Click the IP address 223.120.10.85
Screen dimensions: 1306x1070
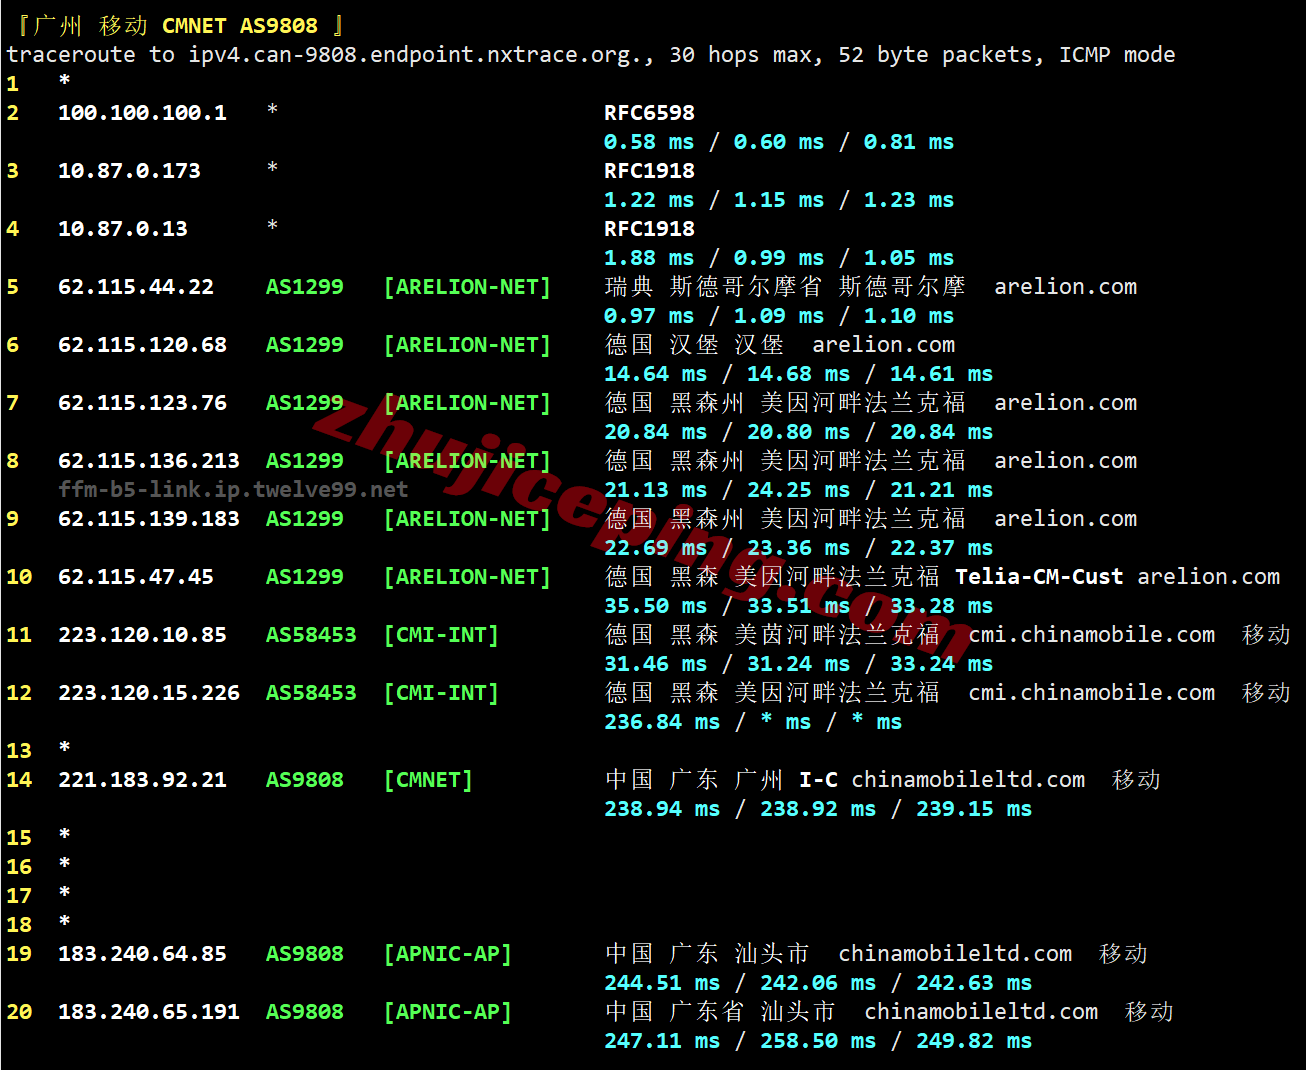(x=142, y=635)
